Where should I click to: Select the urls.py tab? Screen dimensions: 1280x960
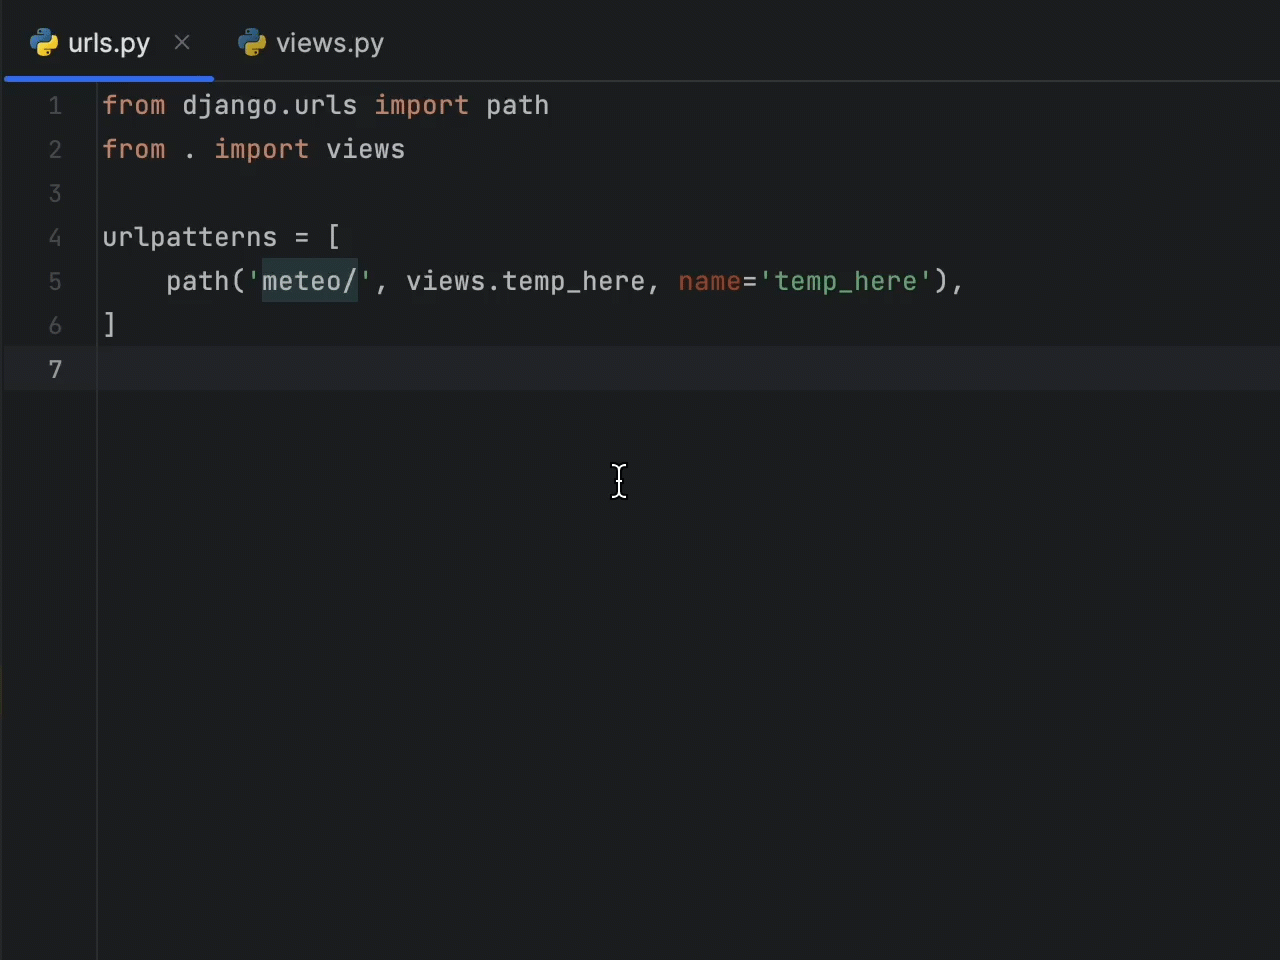point(109,43)
